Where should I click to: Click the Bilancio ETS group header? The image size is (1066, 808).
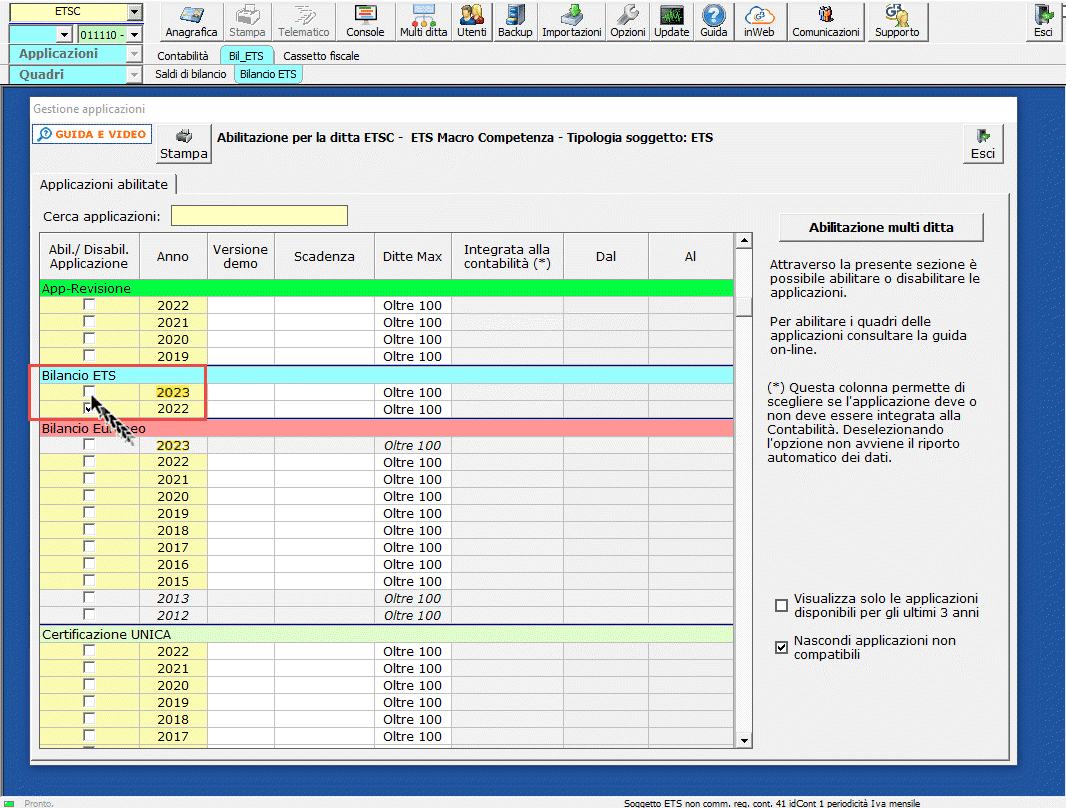[x=386, y=375]
